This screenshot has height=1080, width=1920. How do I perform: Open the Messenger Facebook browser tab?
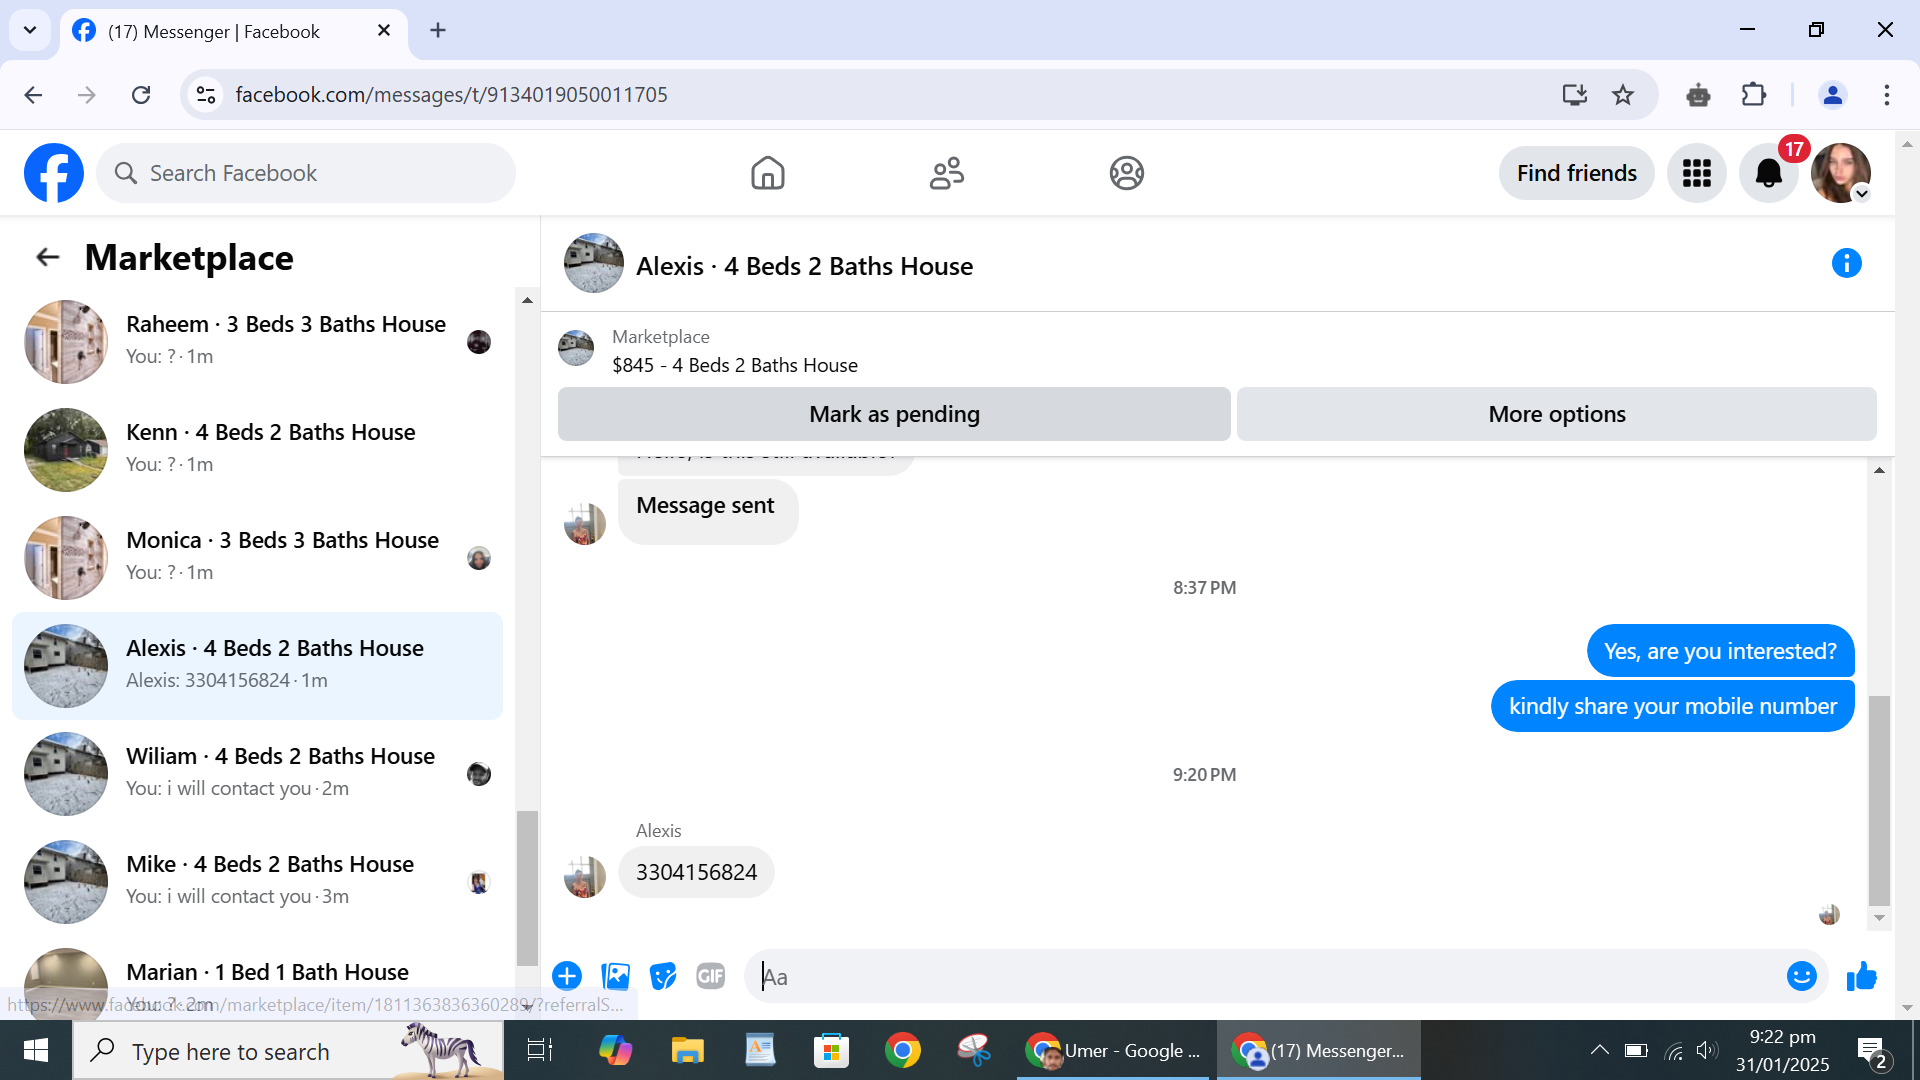[234, 31]
